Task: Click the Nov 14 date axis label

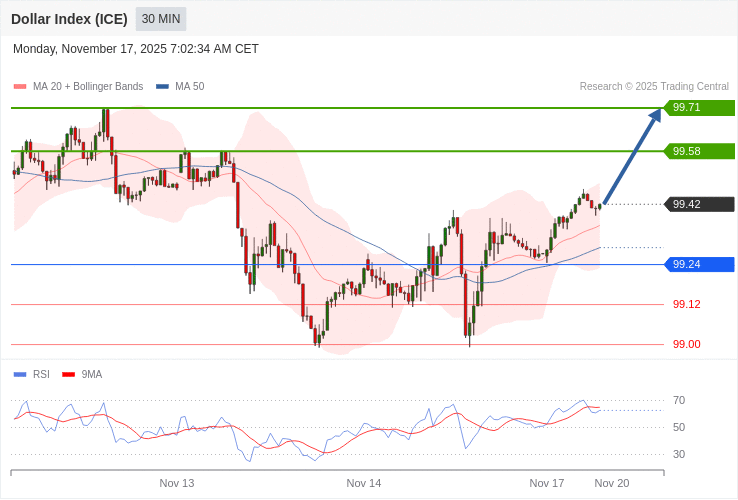Action: [364, 483]
